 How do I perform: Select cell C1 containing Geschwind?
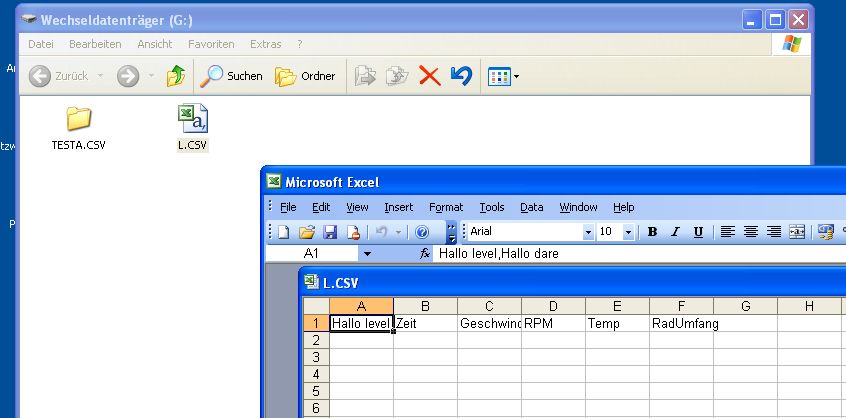pos(489,323)
